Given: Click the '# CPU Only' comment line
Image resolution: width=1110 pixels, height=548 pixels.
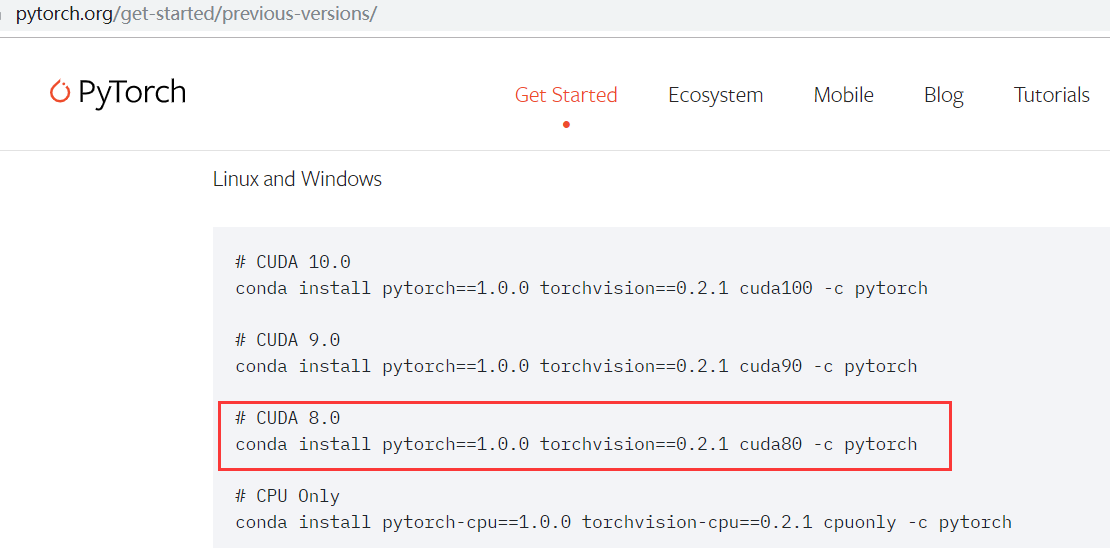Looking at the screenshot, I should click(x=287, y=496).
